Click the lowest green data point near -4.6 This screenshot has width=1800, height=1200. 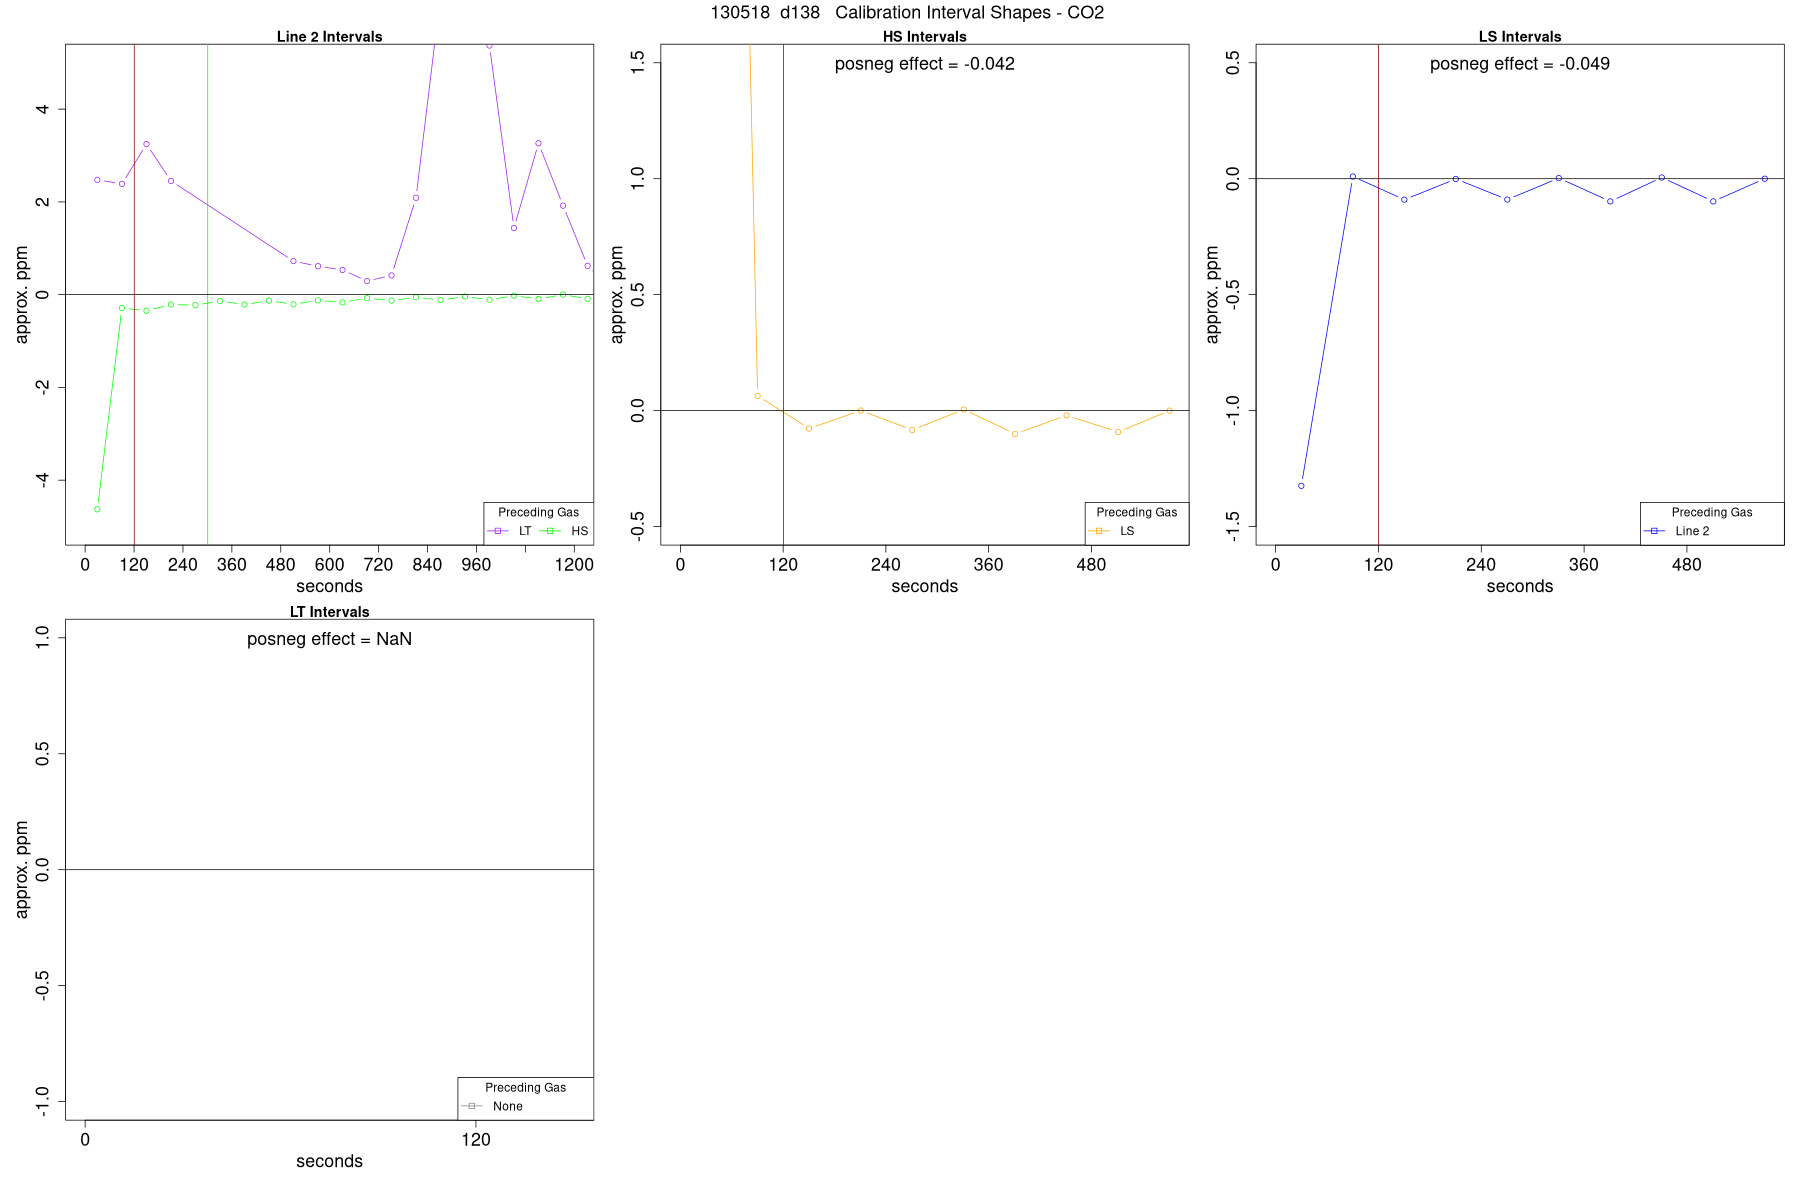pyautogui.click(x=97, y=509)
